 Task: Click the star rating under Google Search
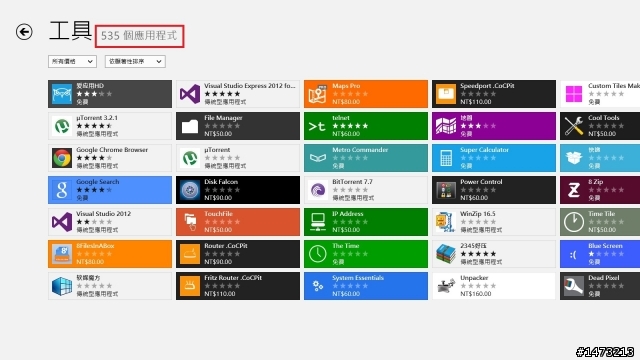click(x=94, y=190)
